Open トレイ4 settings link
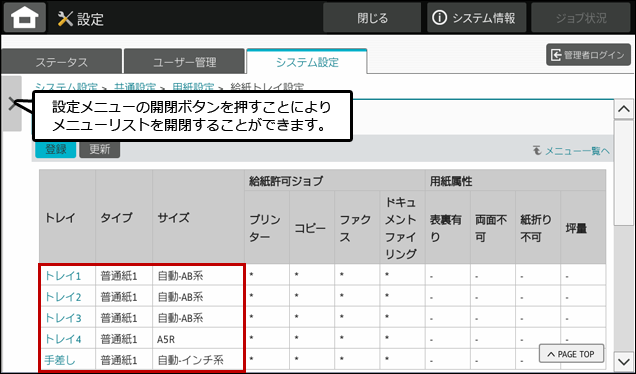 click(x=63, y=339)
